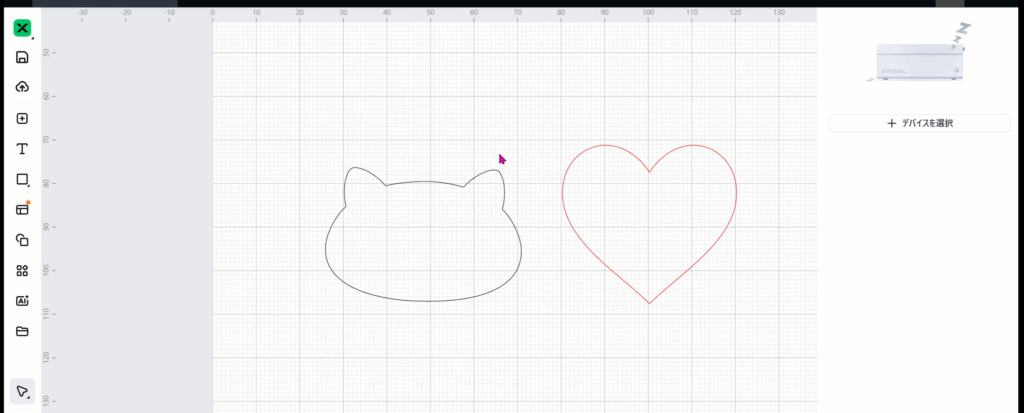This screenshot has width=1024, height=413.
Task: Click the デバイスを選択 button
Action: 920,123
